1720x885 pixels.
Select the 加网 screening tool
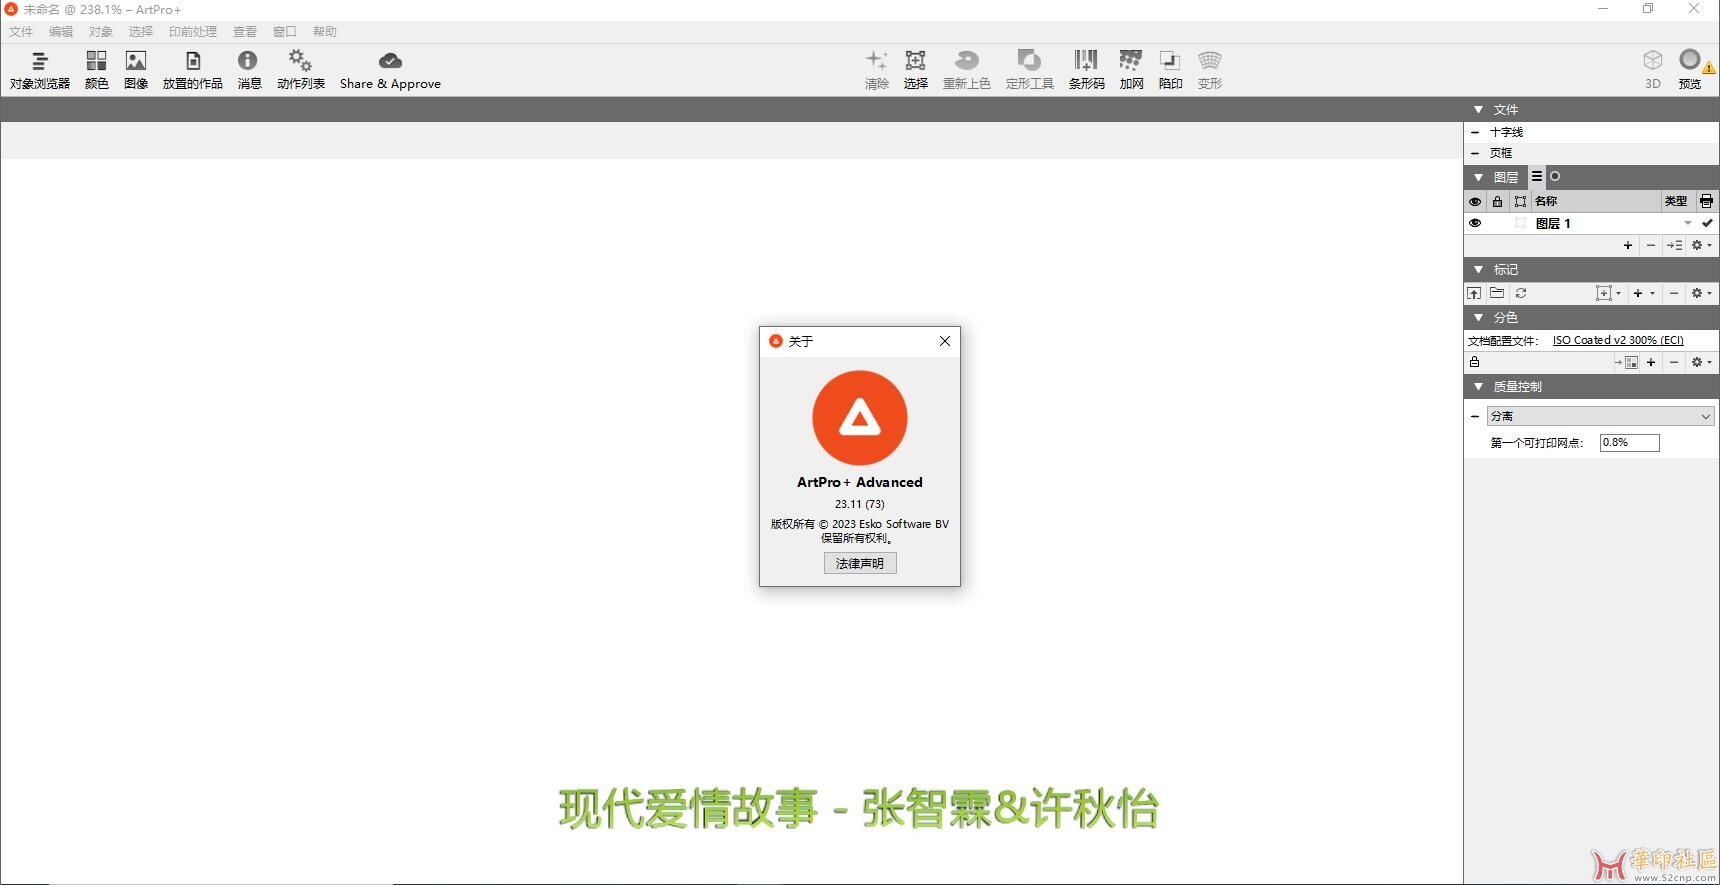coord(1131,70)
